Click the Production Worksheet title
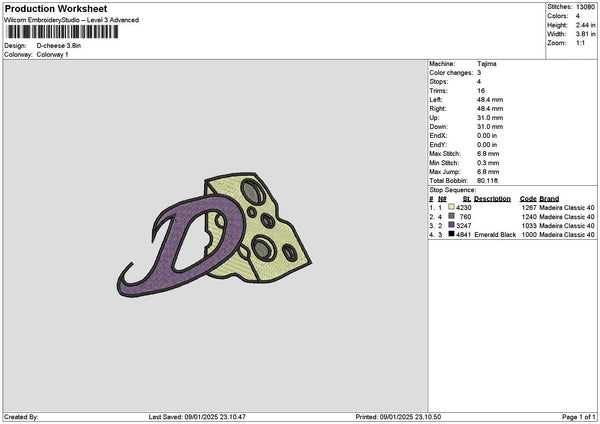600x424 pixels. pyautogui.click(x=56, y=8)
